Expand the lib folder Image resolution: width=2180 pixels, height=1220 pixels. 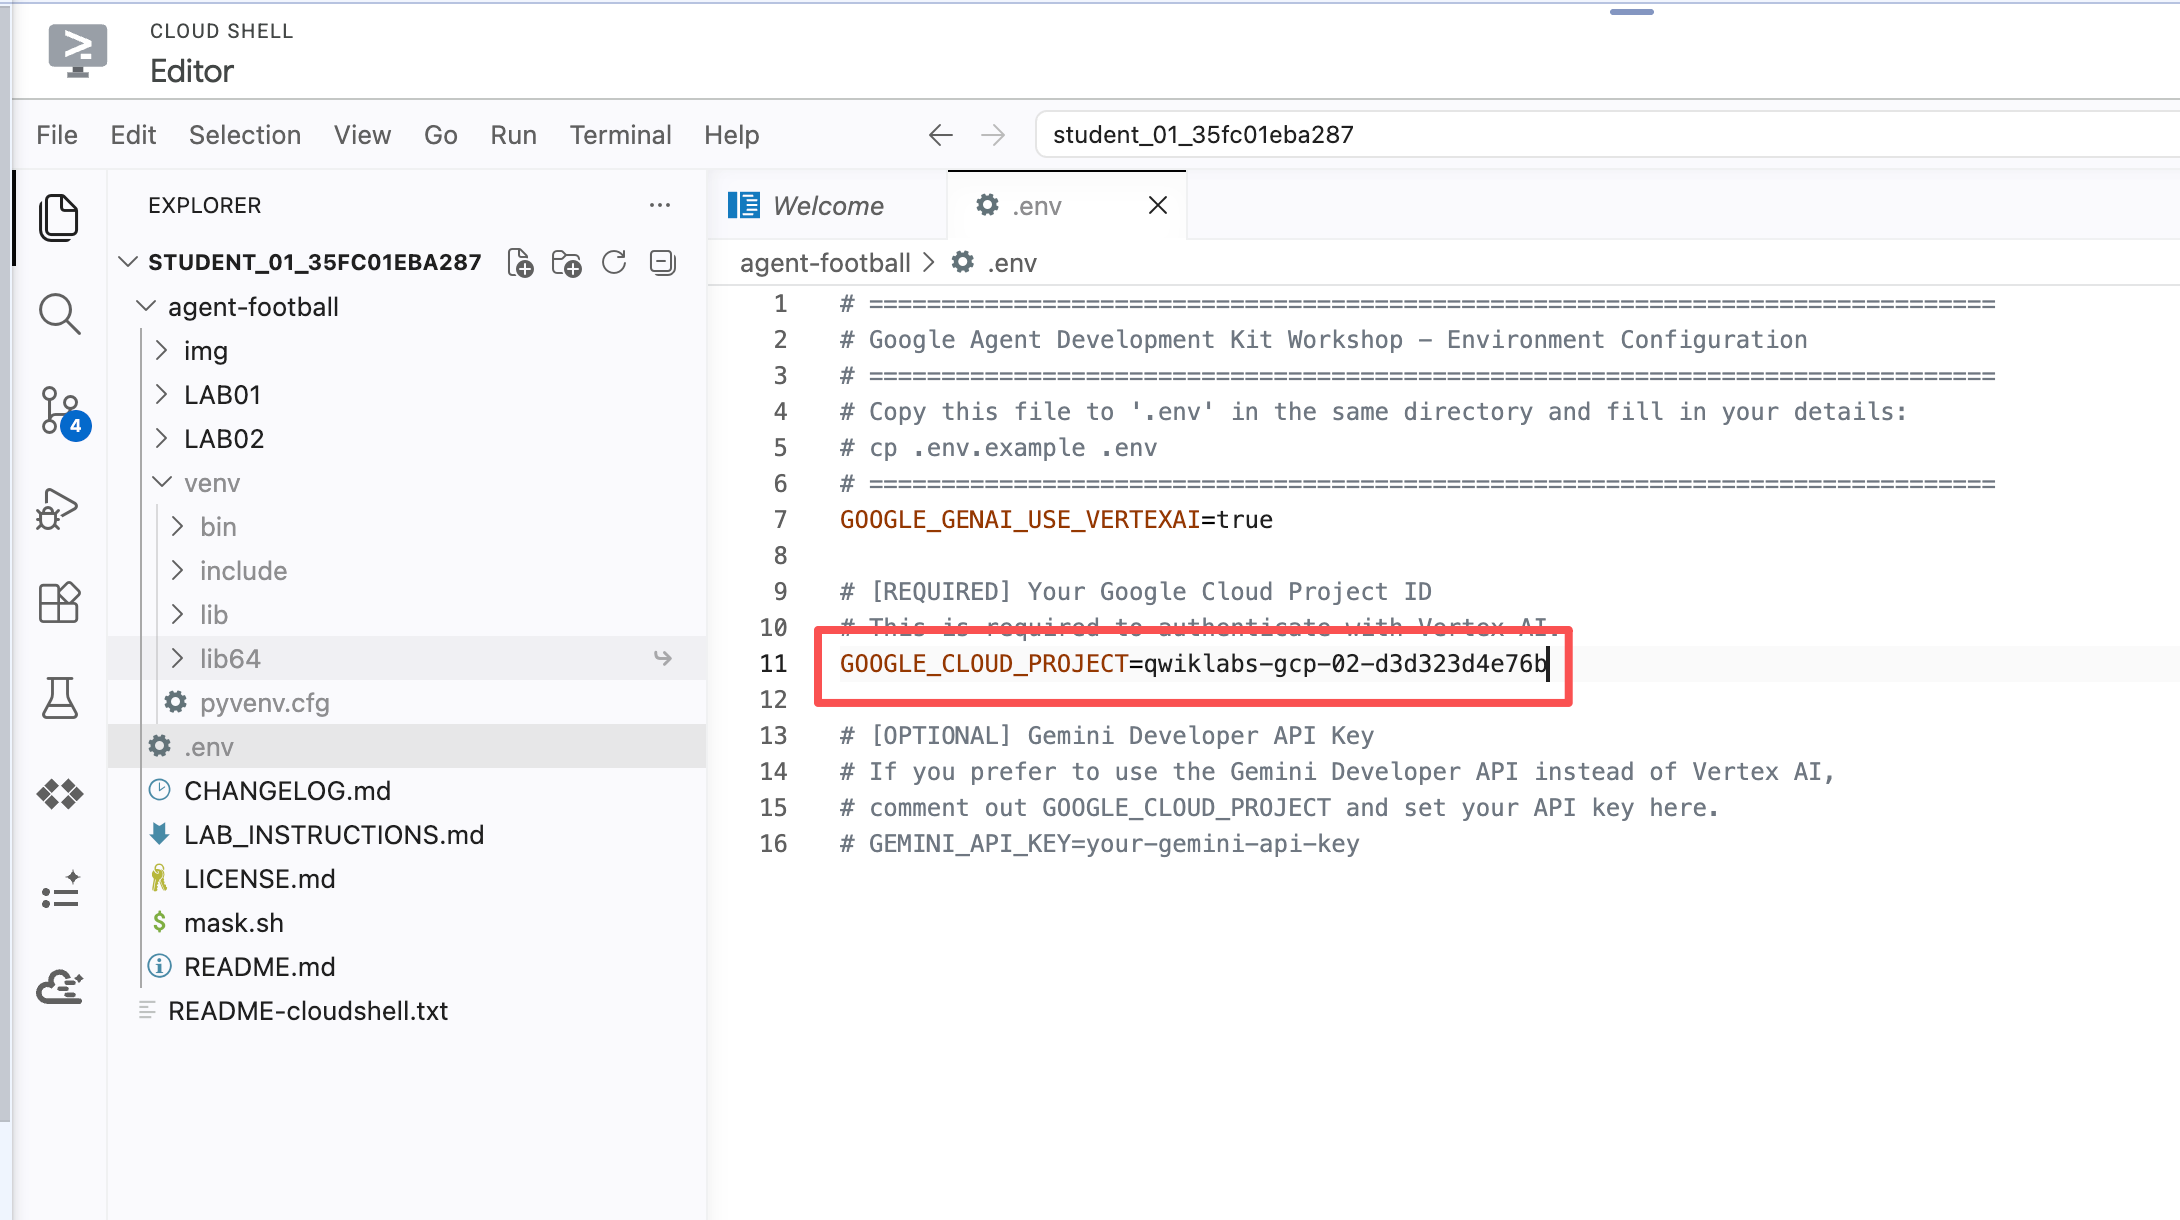click(x=177, y=614)
